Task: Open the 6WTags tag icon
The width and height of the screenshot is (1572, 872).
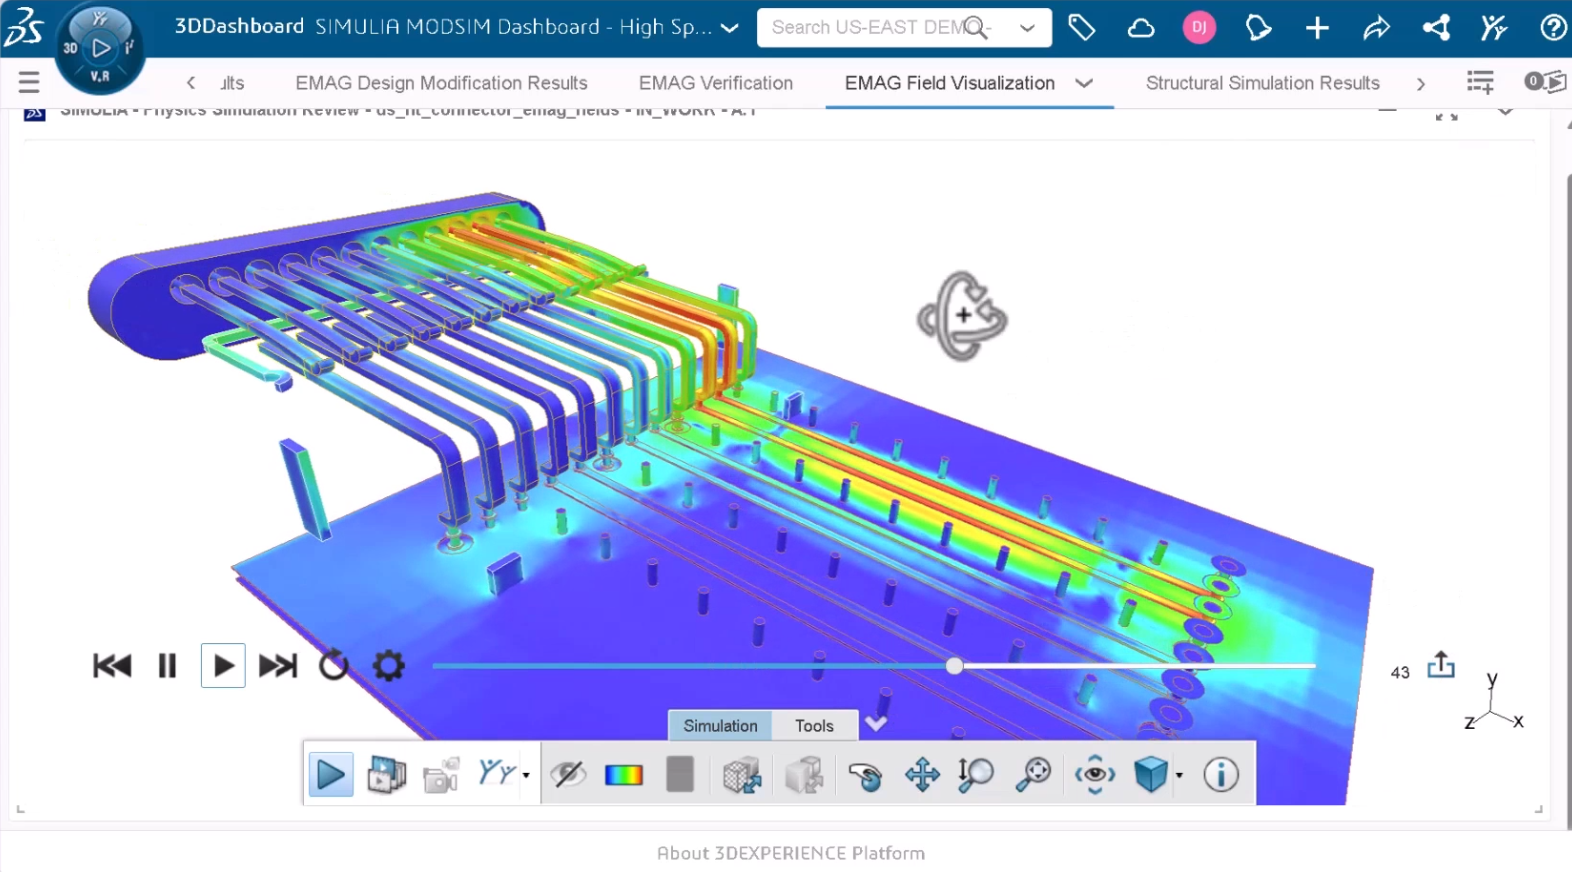Action: pos(1081,28)
